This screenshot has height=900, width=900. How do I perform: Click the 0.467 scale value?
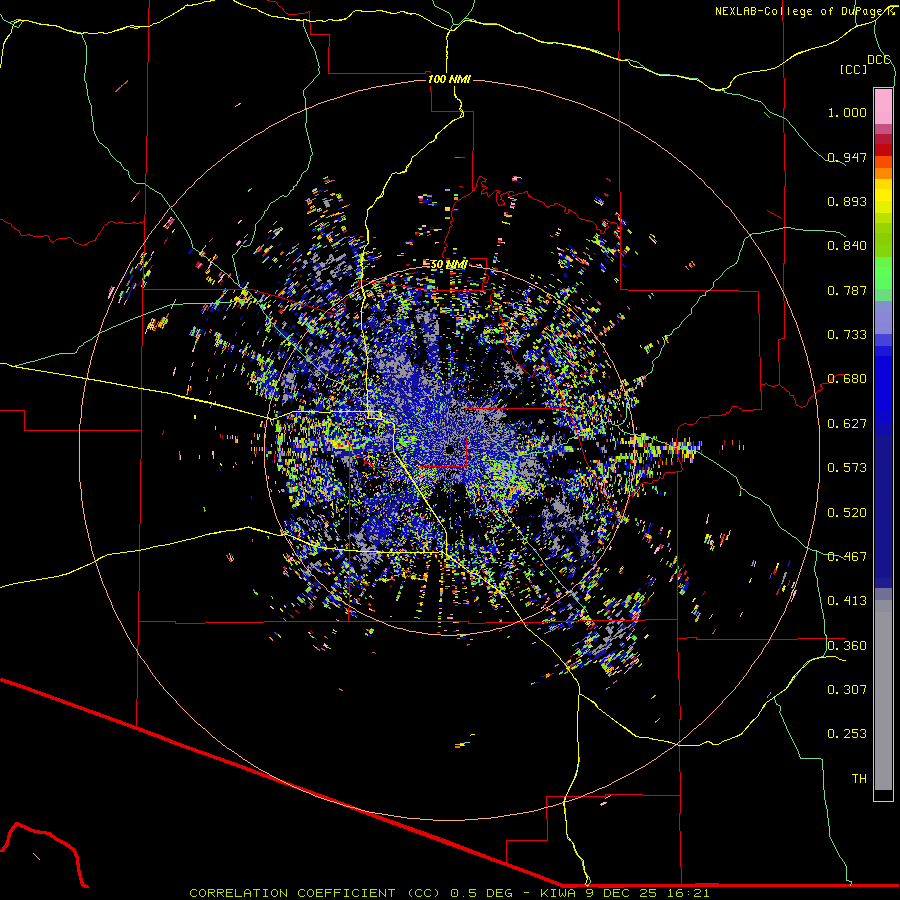click(x=847, y=557)
